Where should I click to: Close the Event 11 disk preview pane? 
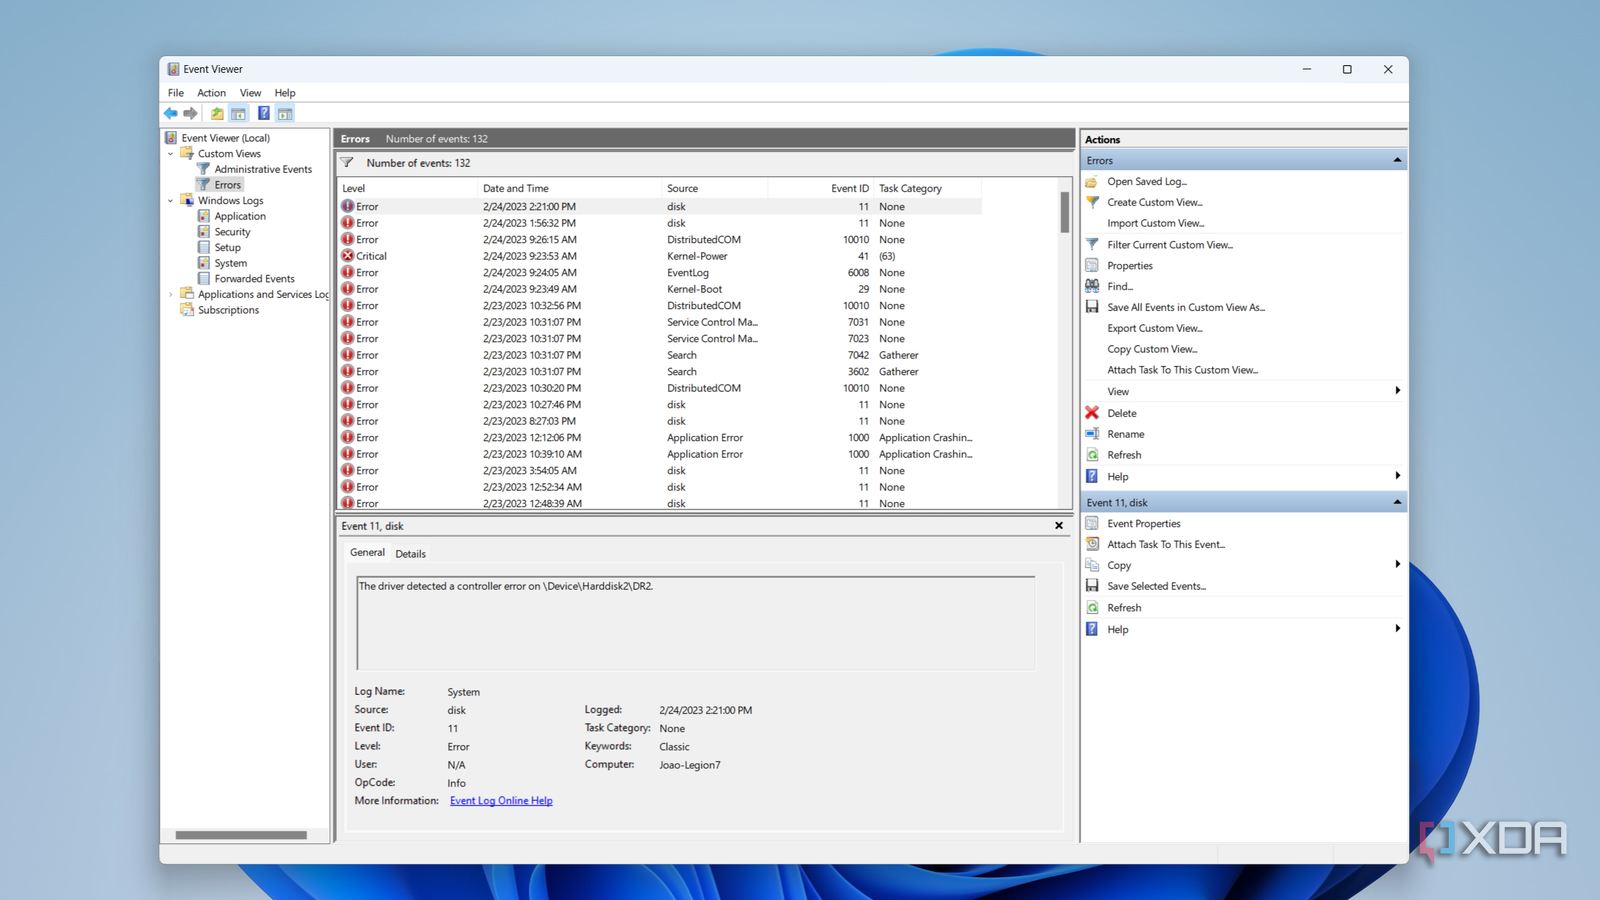click(1059, 526)
